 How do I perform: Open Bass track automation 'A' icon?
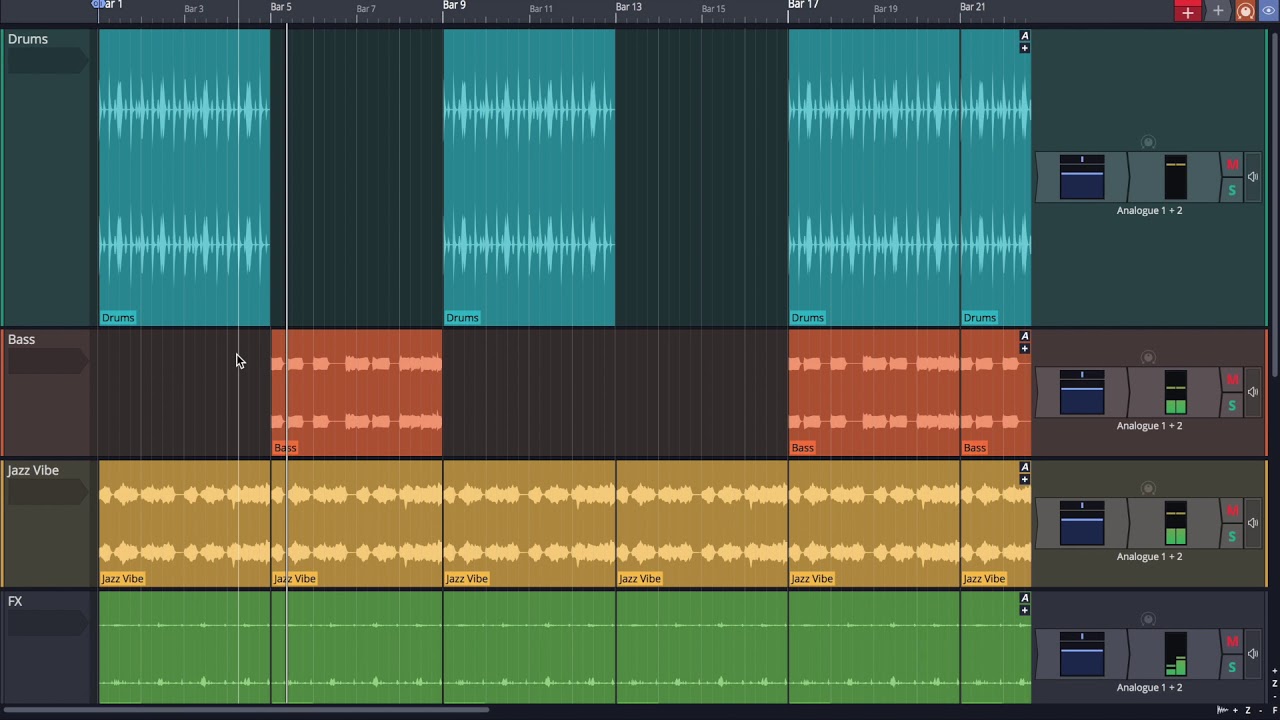[1024, 337]
